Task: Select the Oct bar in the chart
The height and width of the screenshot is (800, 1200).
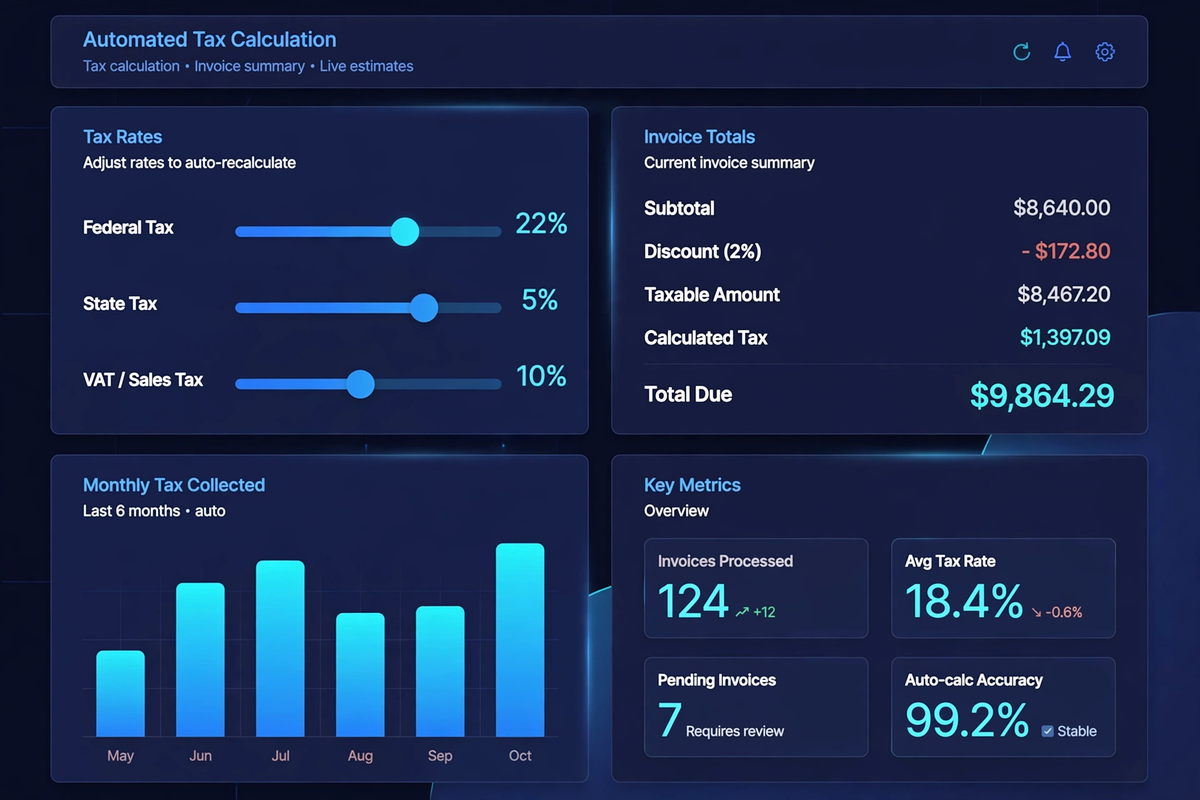Action: [520, 640]
